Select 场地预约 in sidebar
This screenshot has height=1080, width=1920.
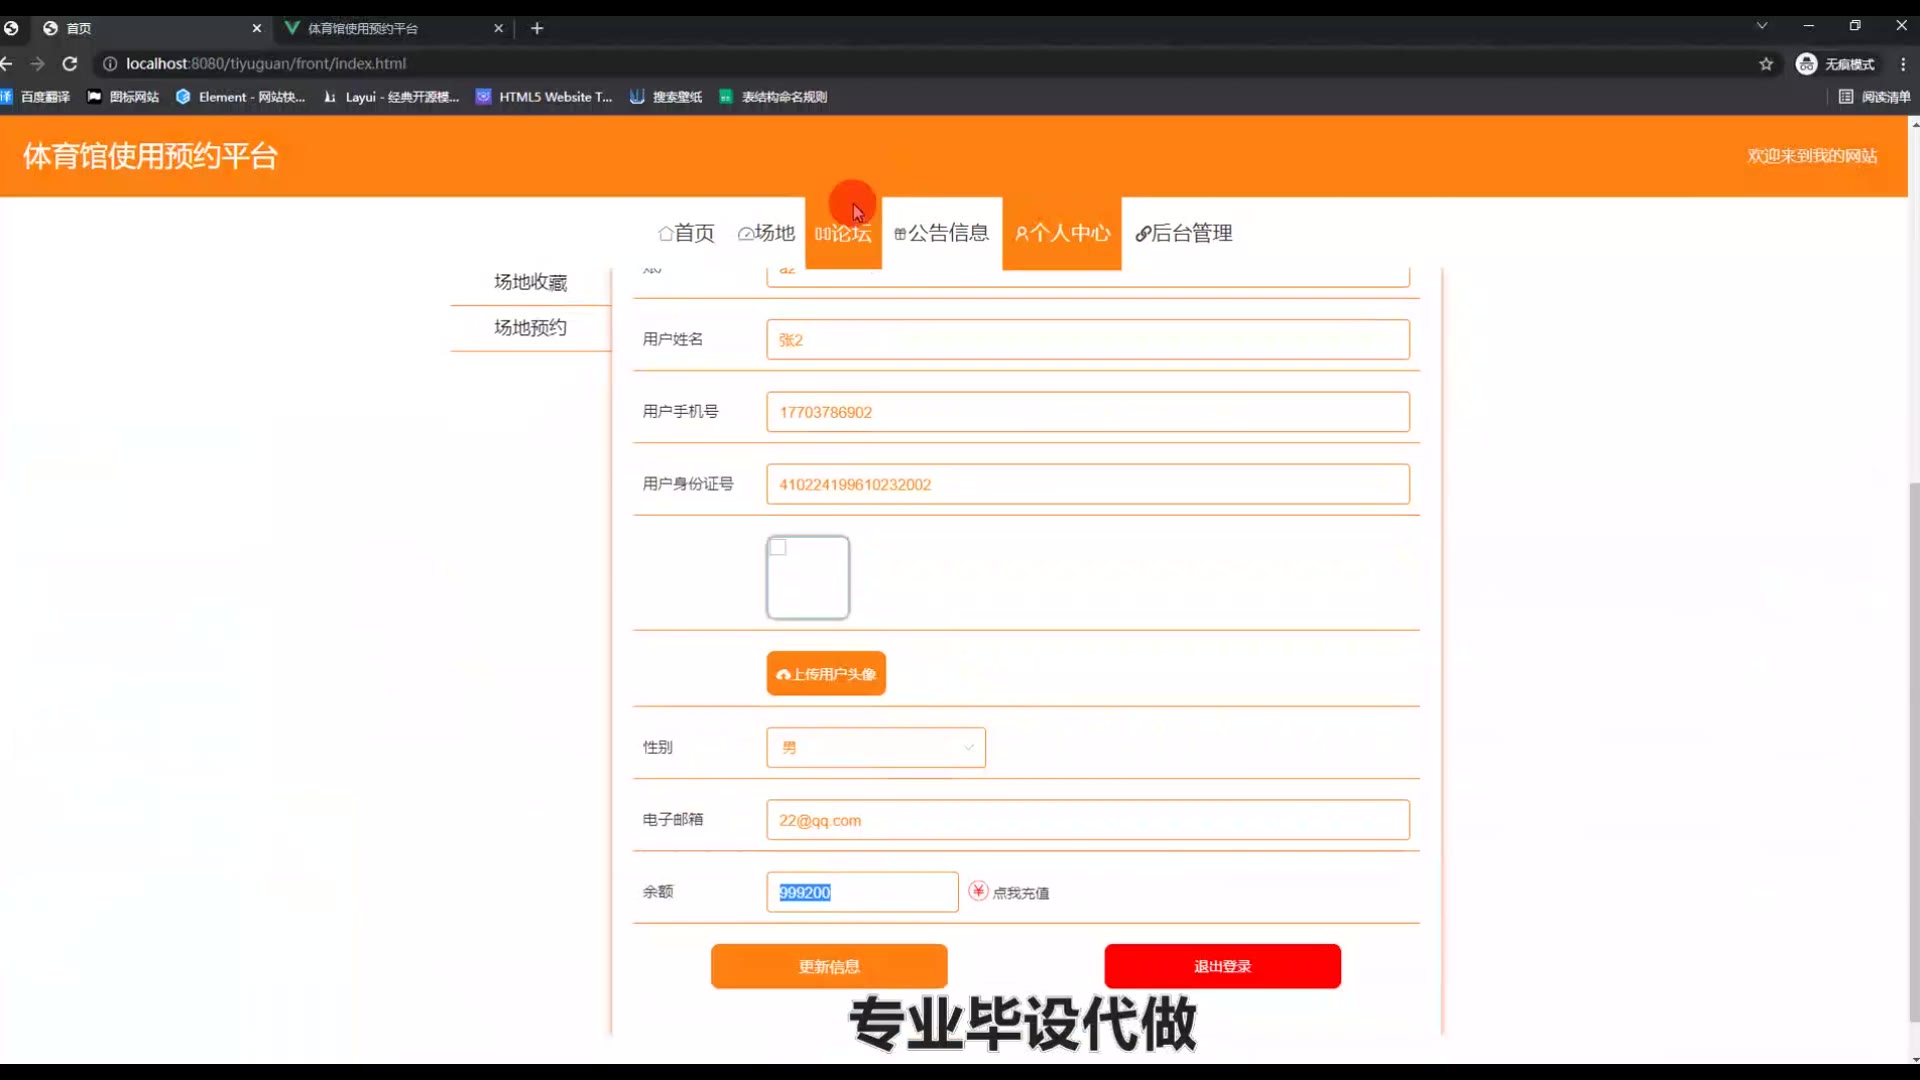point(530,328)
